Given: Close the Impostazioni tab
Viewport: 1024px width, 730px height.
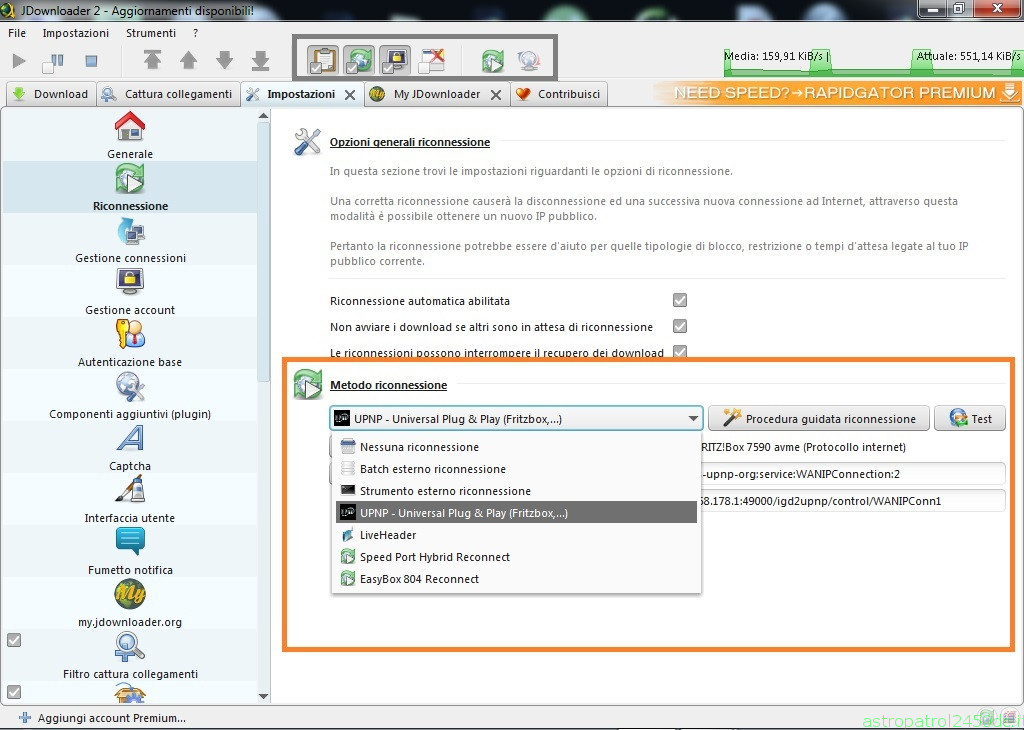Looking at the screenshot, I should click(x=350, y=95).
